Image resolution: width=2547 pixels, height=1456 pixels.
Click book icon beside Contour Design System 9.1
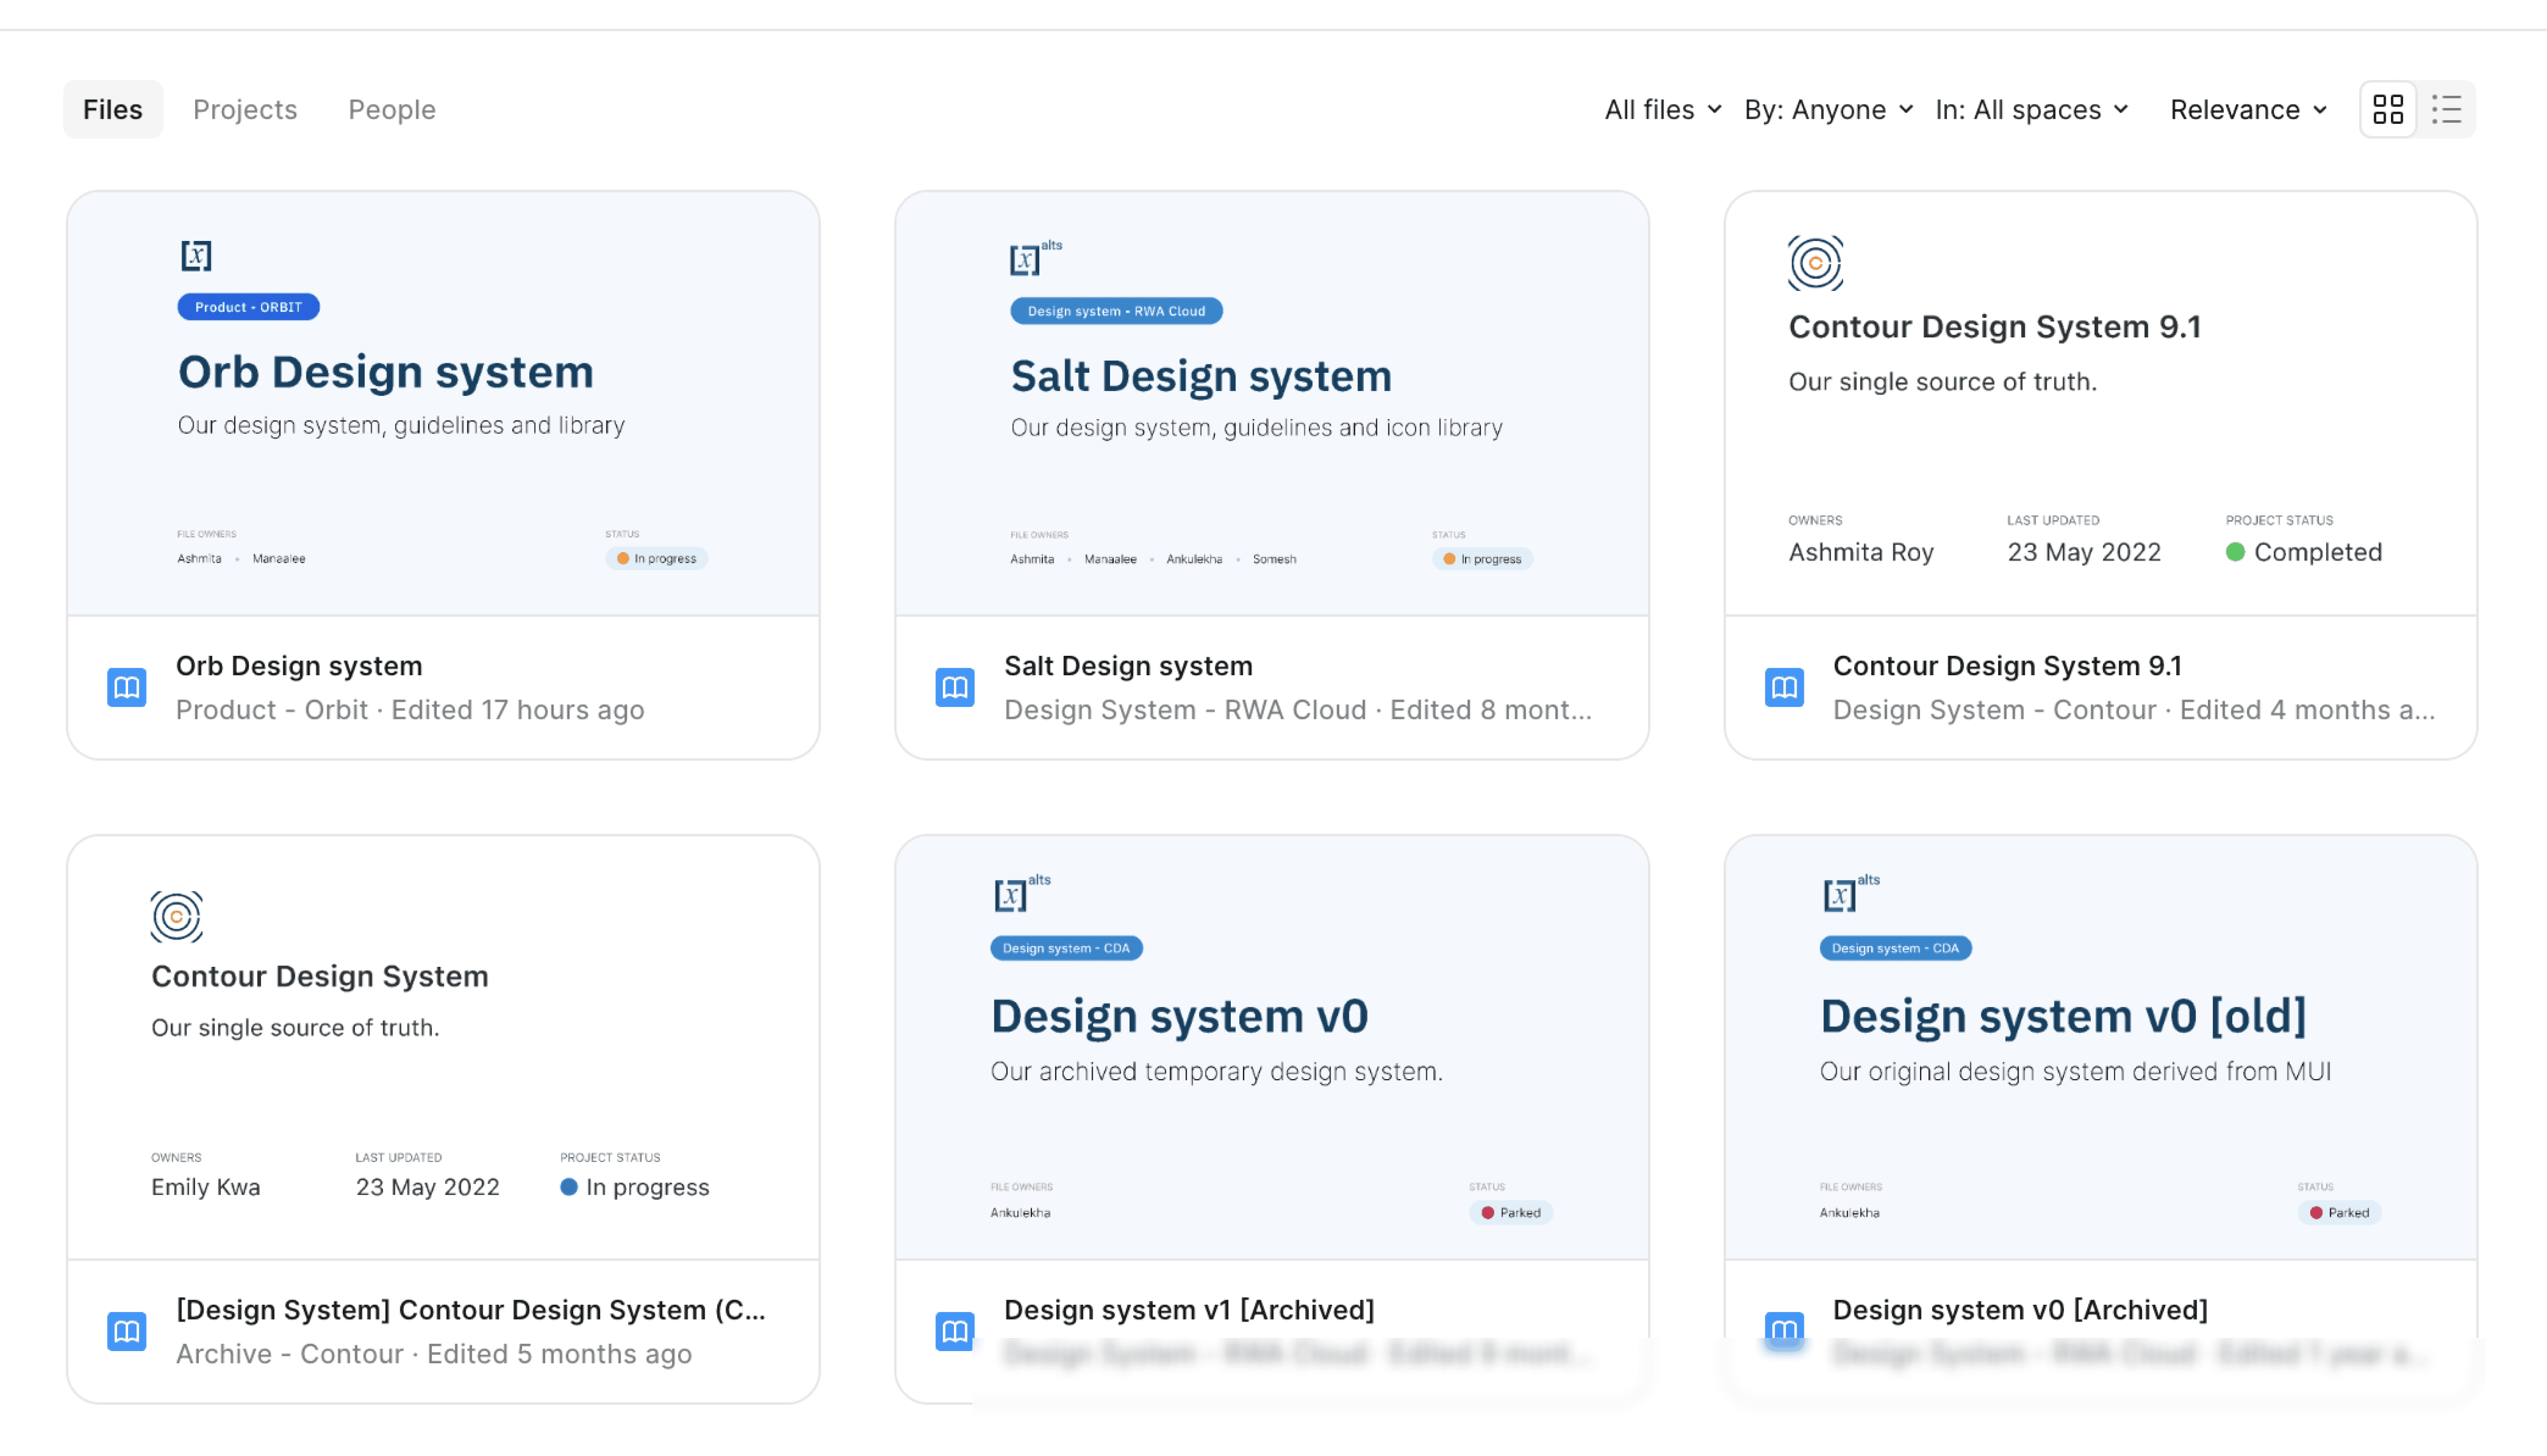pos(1784,687)
